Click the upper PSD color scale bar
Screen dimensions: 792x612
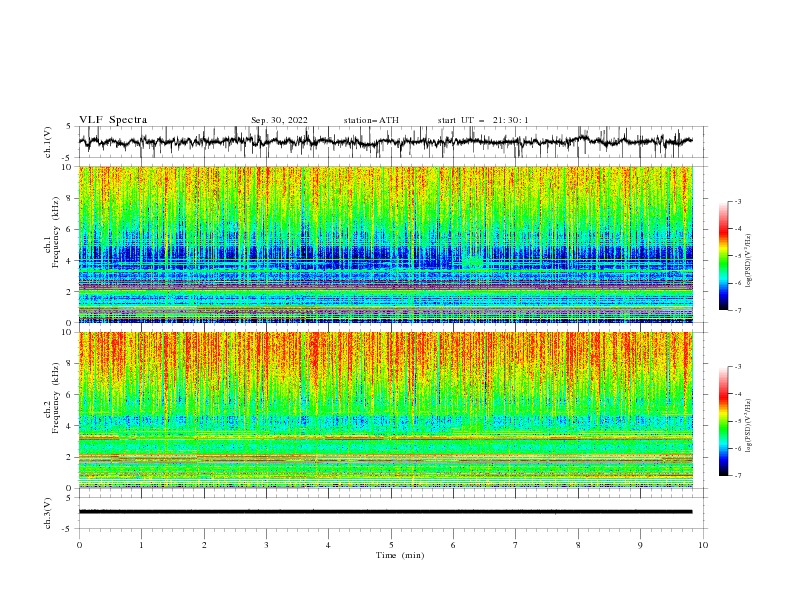click(723, 256)
